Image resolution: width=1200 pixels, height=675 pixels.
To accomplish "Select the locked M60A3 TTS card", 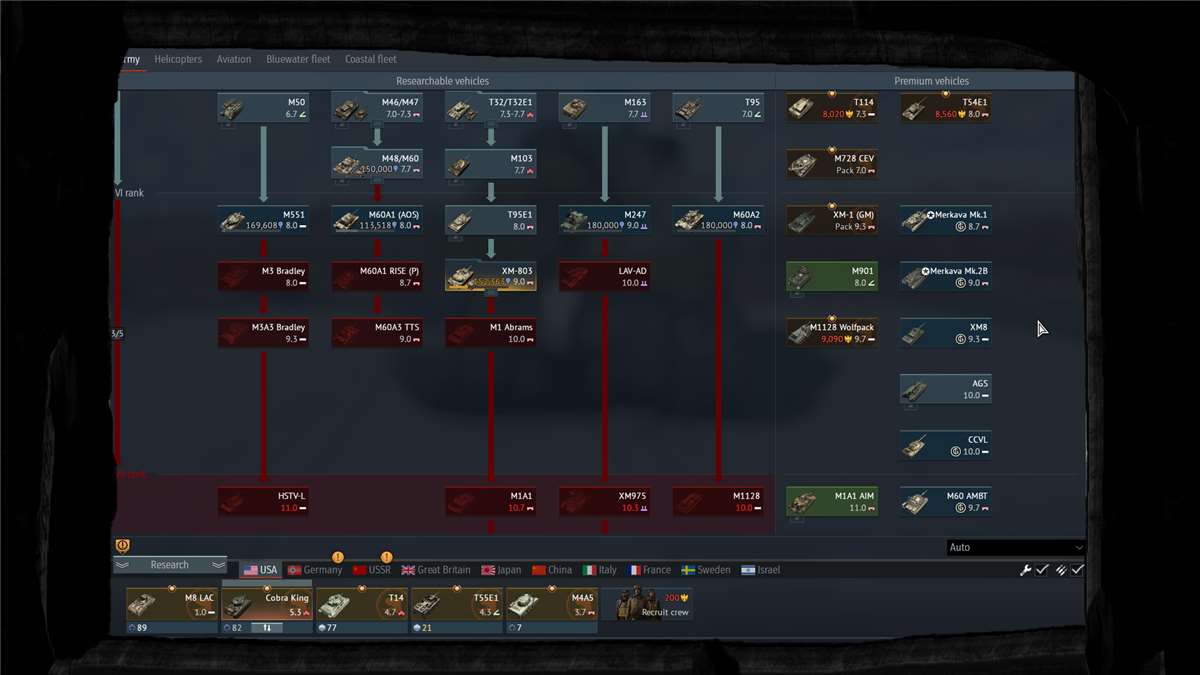I will click(x=377, y=332).
